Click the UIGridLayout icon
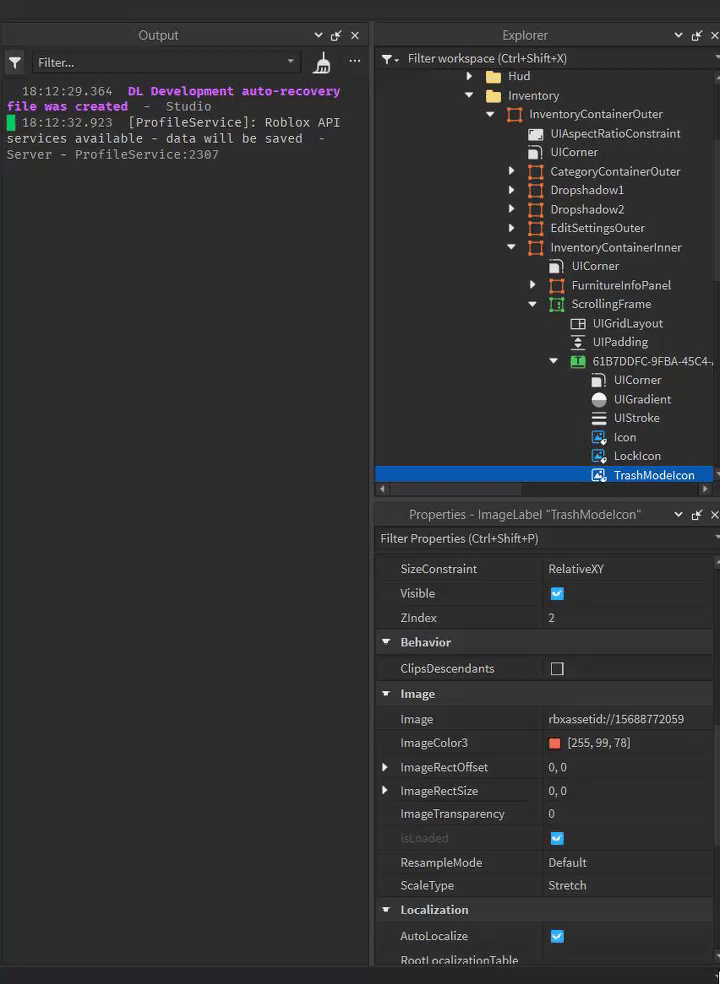Viewport: 720px width, 984px height. [578, 324]
